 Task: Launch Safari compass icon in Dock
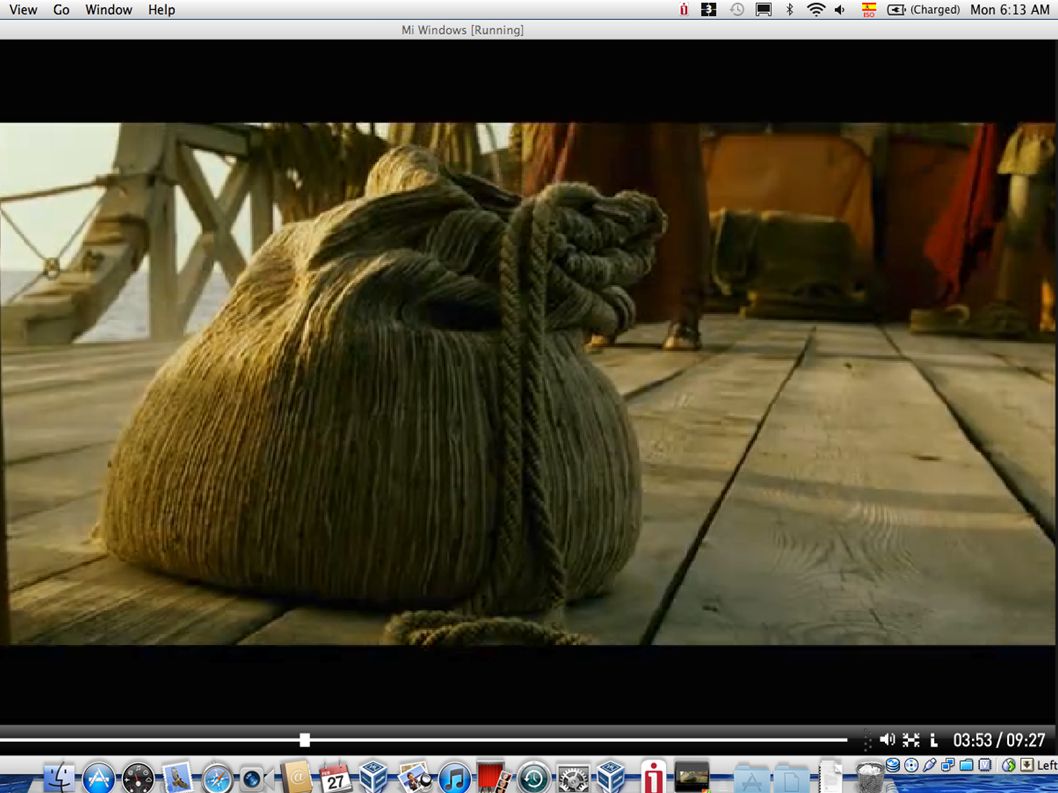coord(217,778)
